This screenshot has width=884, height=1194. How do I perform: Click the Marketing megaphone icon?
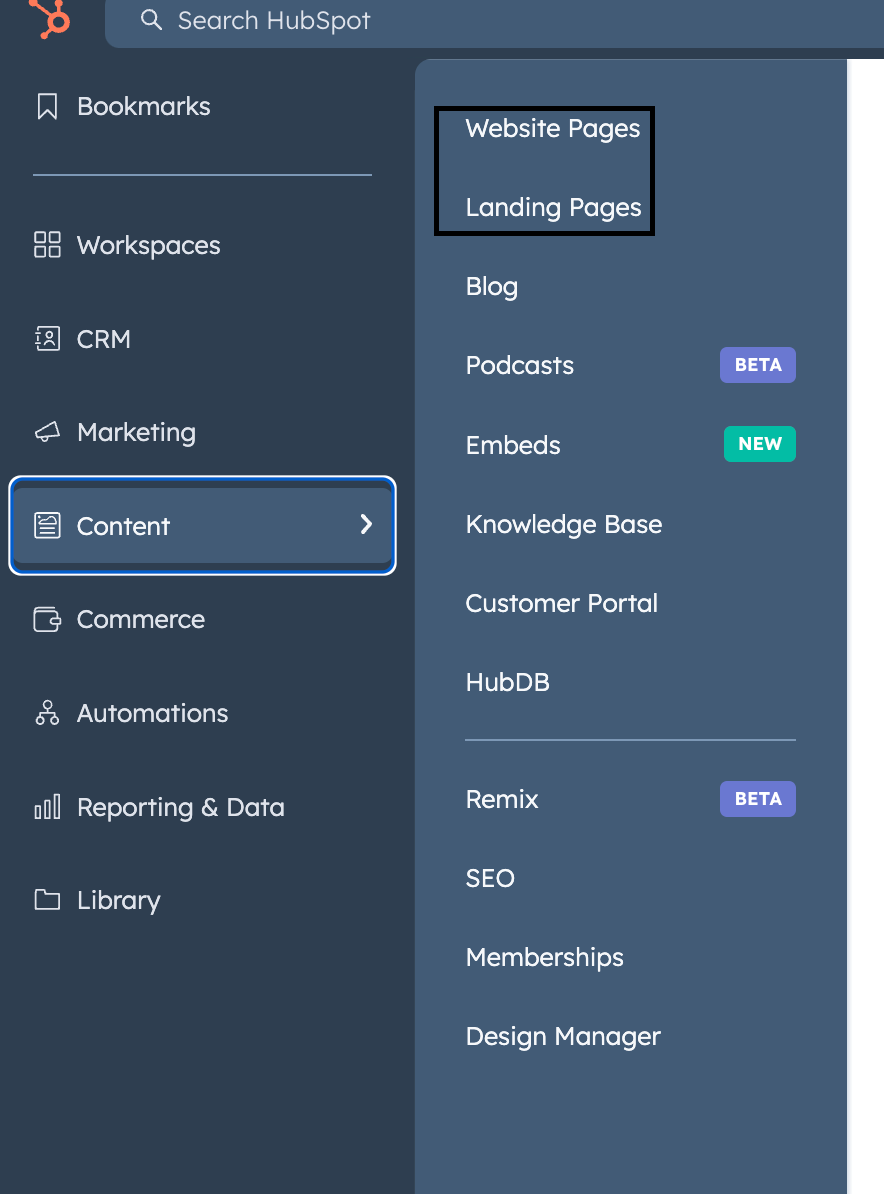pyautogui.click(x=47, y=433)
